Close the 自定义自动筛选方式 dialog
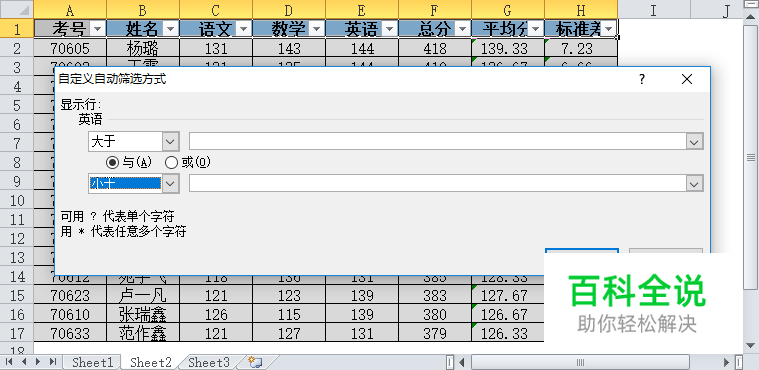The image size is (759, 370). point(686,79)
